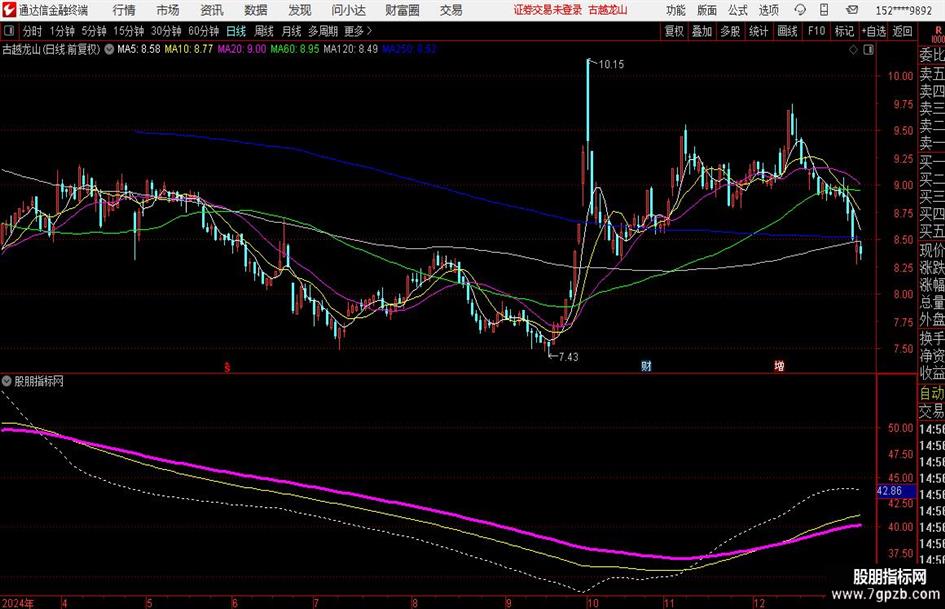Click the red 财 marker on the chart
Image resolution: width=945 pixels, height=609 pixels.
coord(646,366)
